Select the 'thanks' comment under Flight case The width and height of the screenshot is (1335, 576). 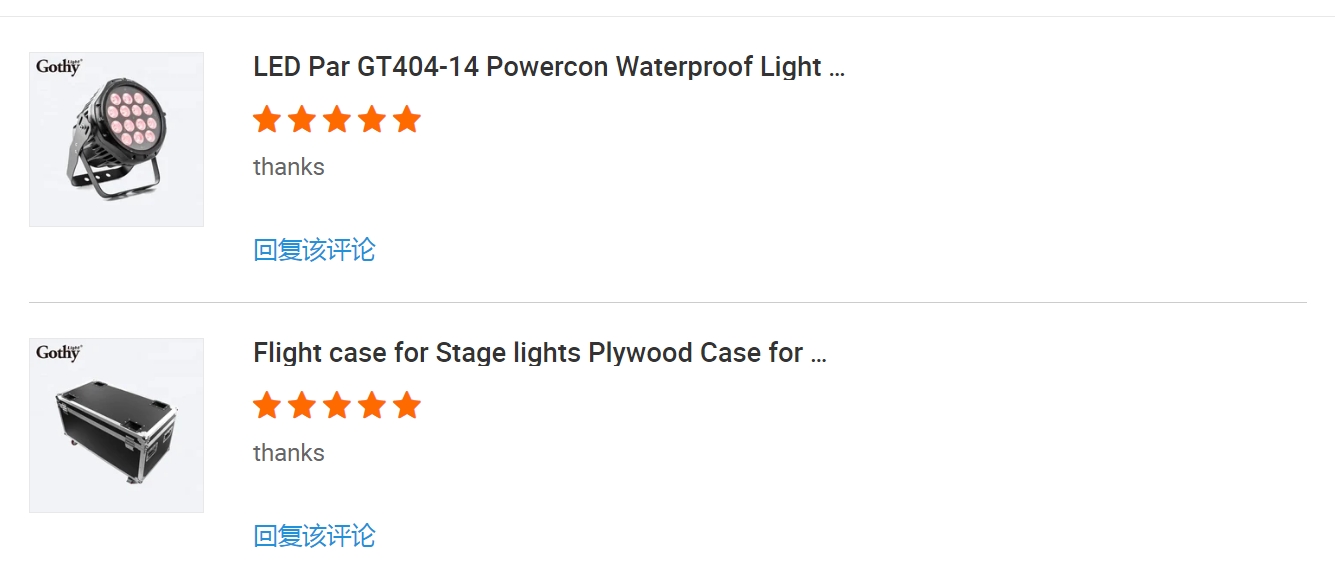click(x=289, y=453)
